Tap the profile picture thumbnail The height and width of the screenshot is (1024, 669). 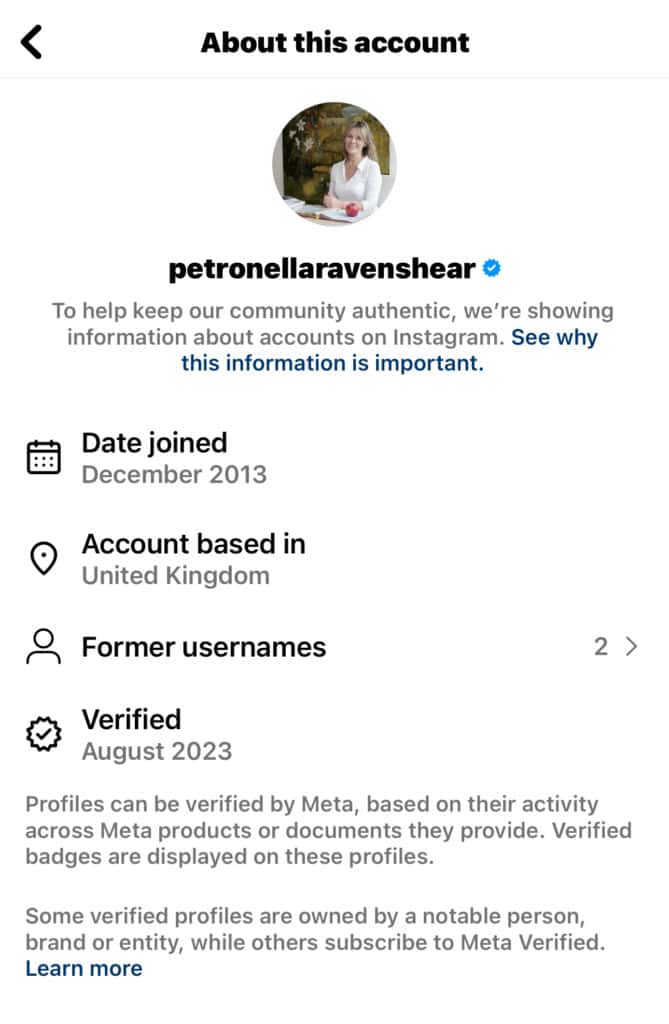[x=334, y=163]
